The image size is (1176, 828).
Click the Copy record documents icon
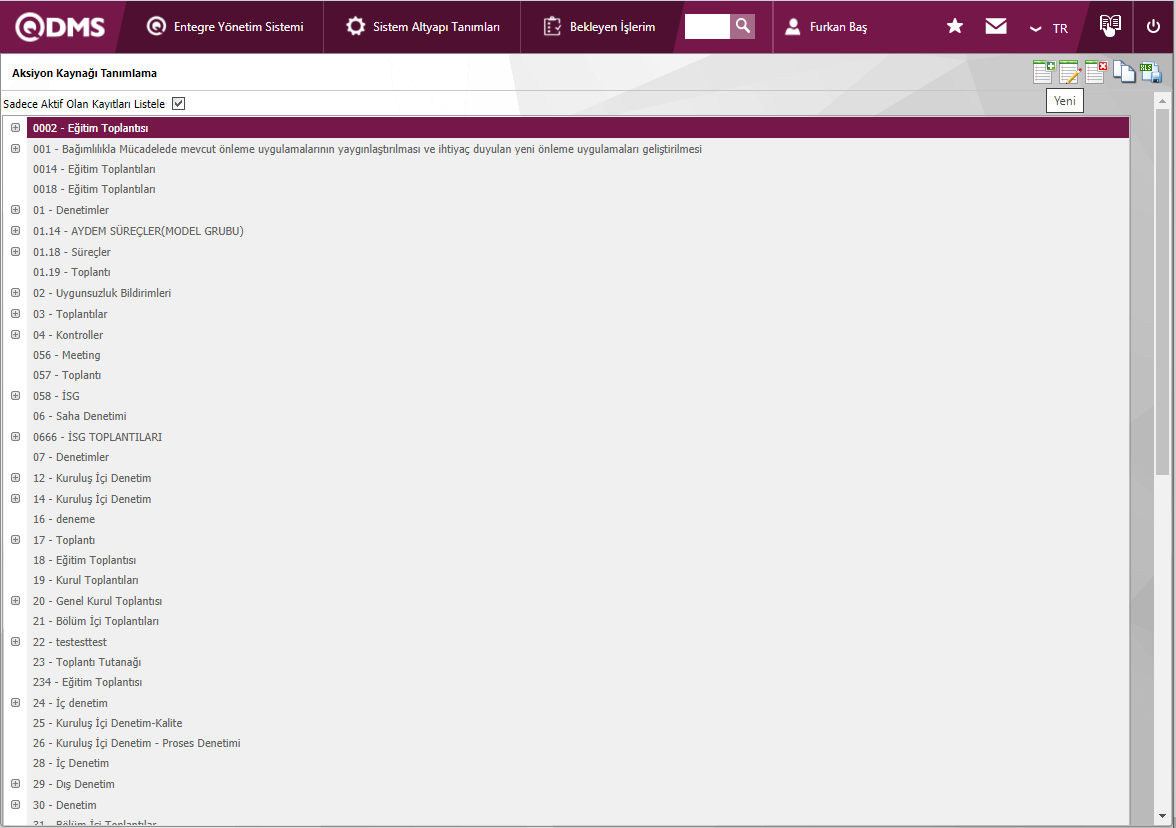(1124, 72)
